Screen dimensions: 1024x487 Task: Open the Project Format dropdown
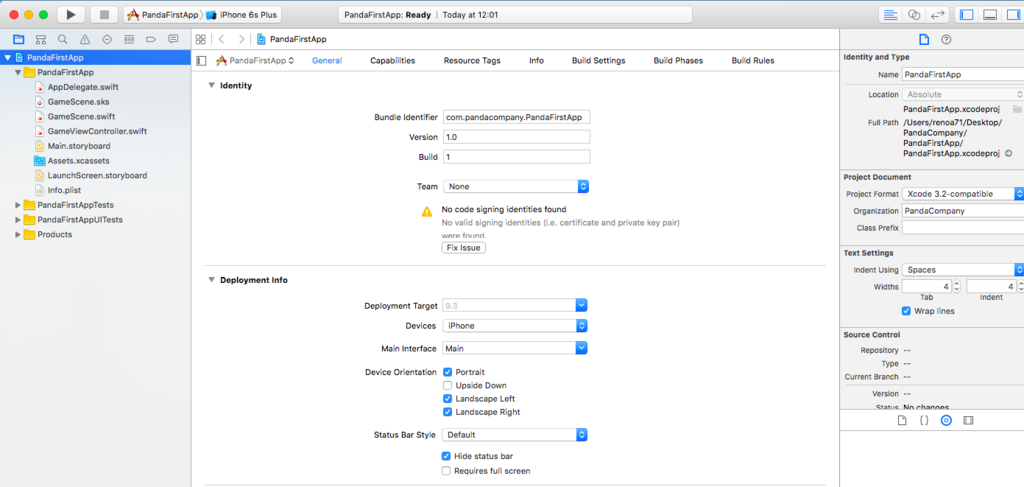(963, 194)
